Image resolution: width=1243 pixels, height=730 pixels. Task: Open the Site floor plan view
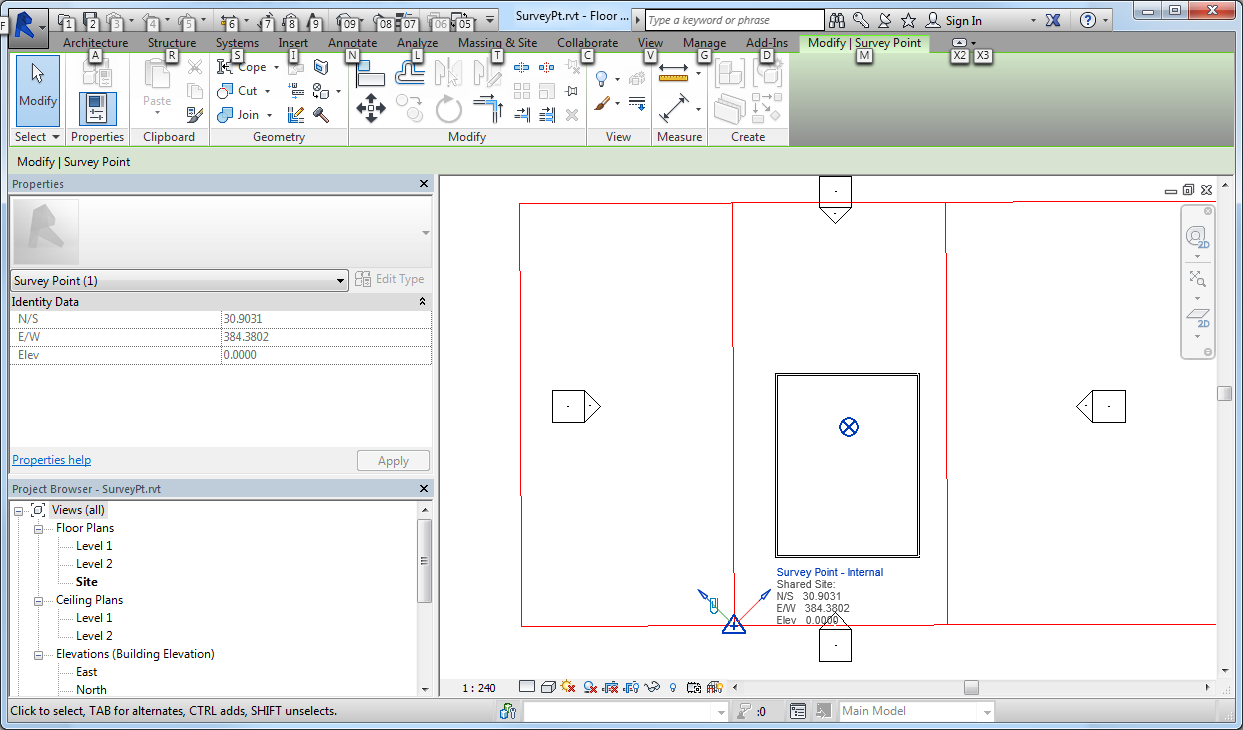click(x=87, y=582)
